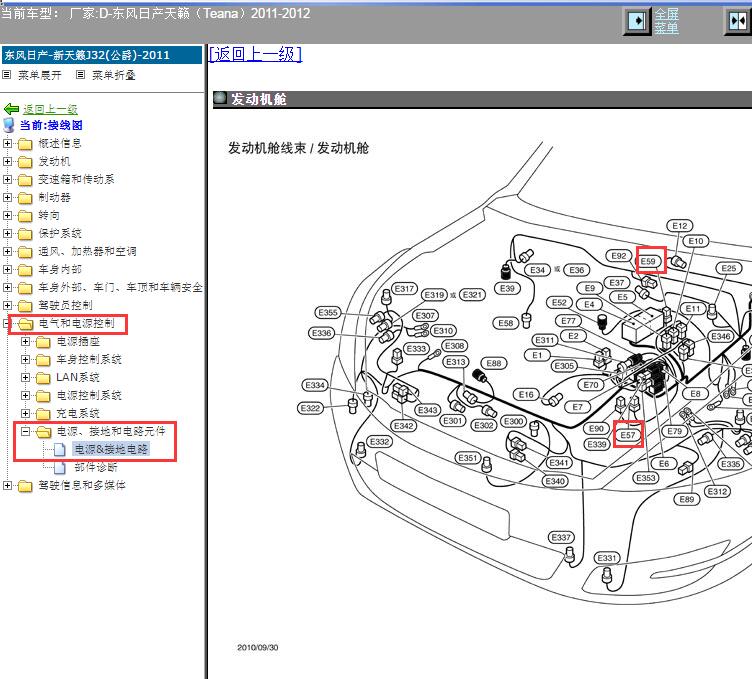Click the 制动器 folder icon
Image resolution: width=752 pixels, height=679 pixels.
(25, 198)
